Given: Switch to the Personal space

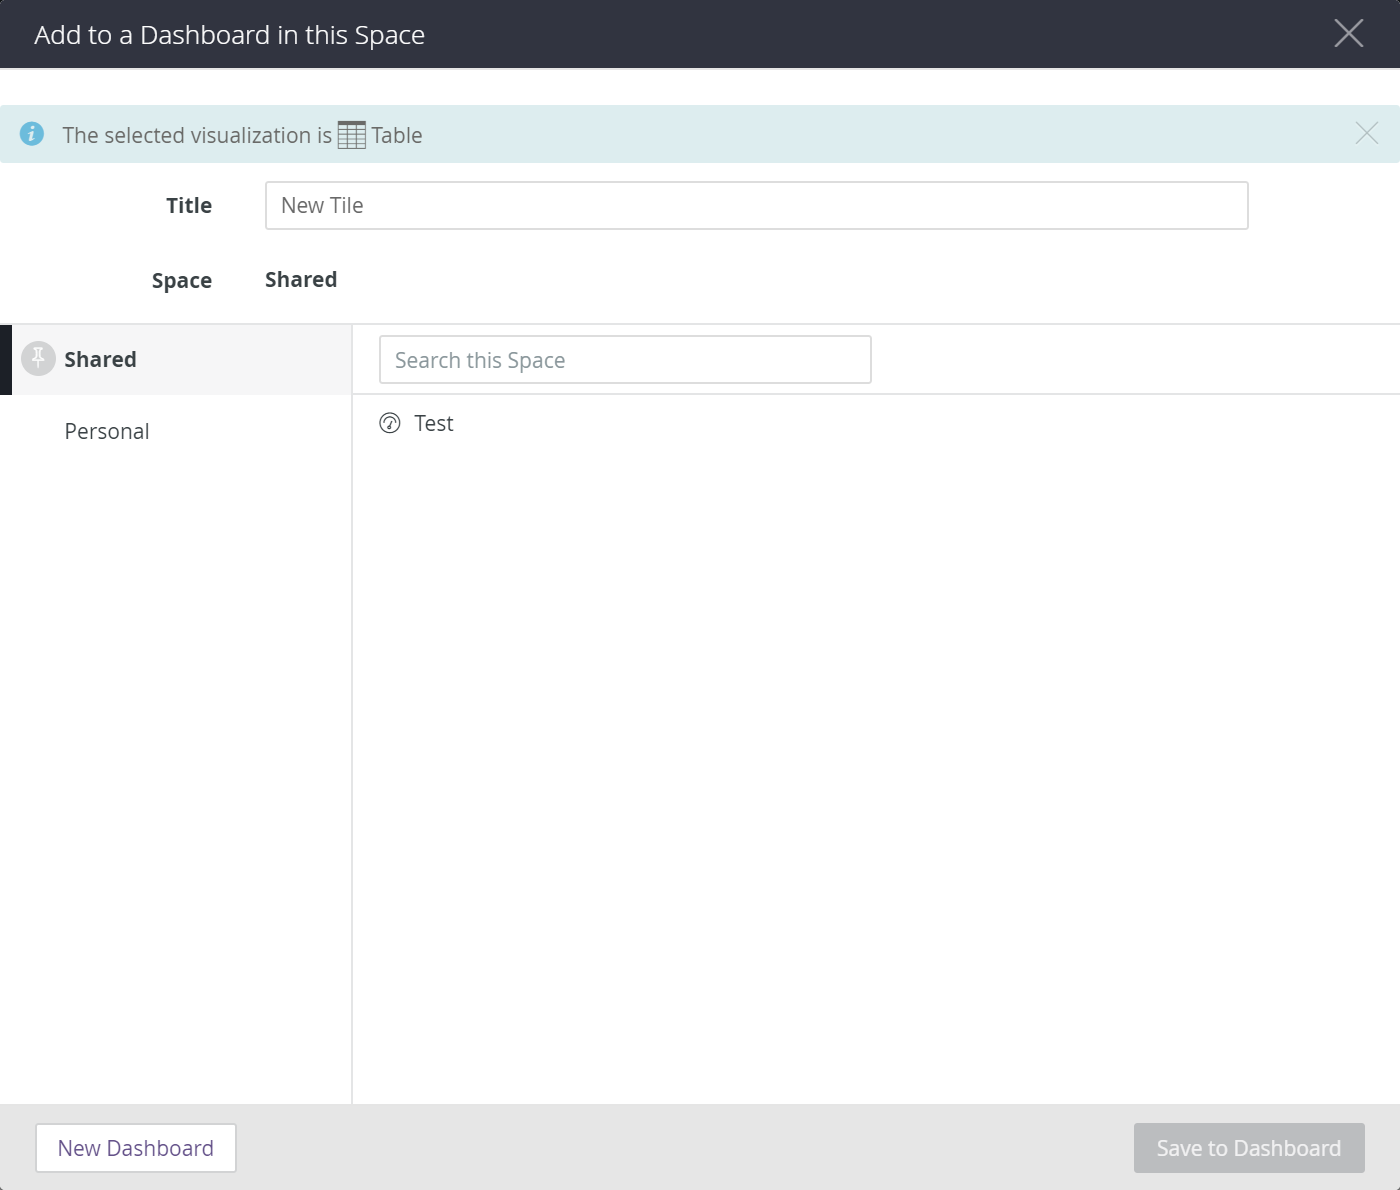Looking at the screenshot, I should (x=107, y=432).
